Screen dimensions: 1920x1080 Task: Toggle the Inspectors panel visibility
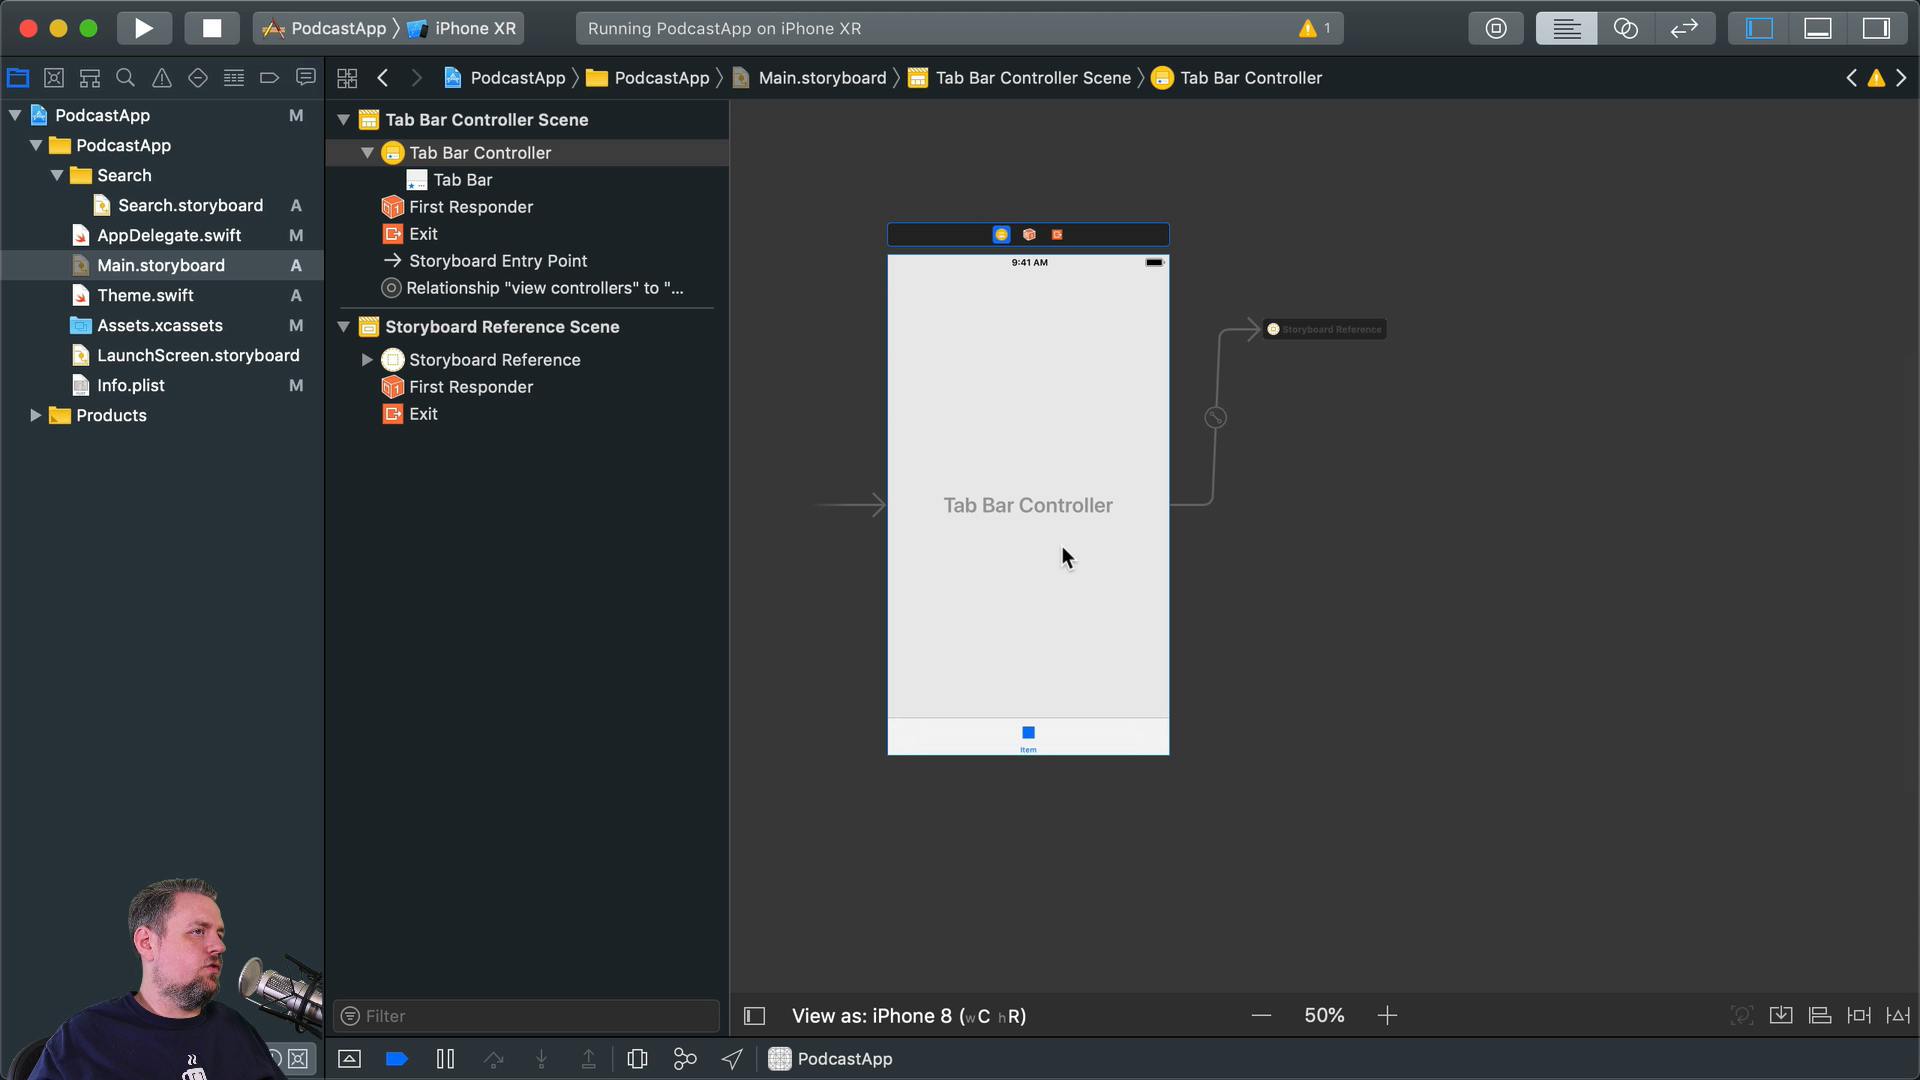click(1876, 28)
